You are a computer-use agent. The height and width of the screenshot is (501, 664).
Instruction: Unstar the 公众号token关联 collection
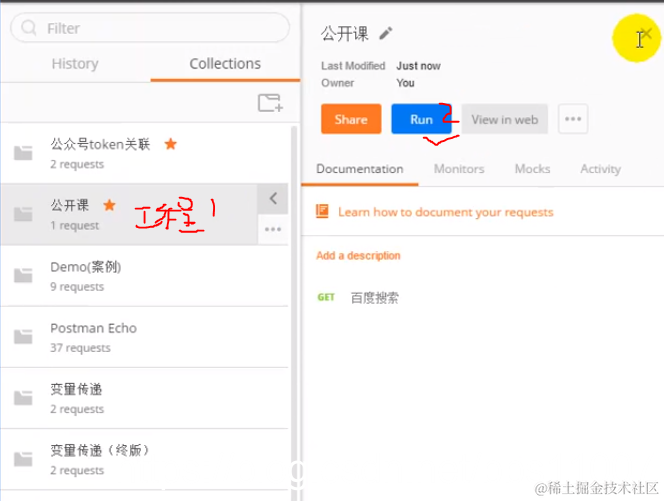click(x=171, y=144)
